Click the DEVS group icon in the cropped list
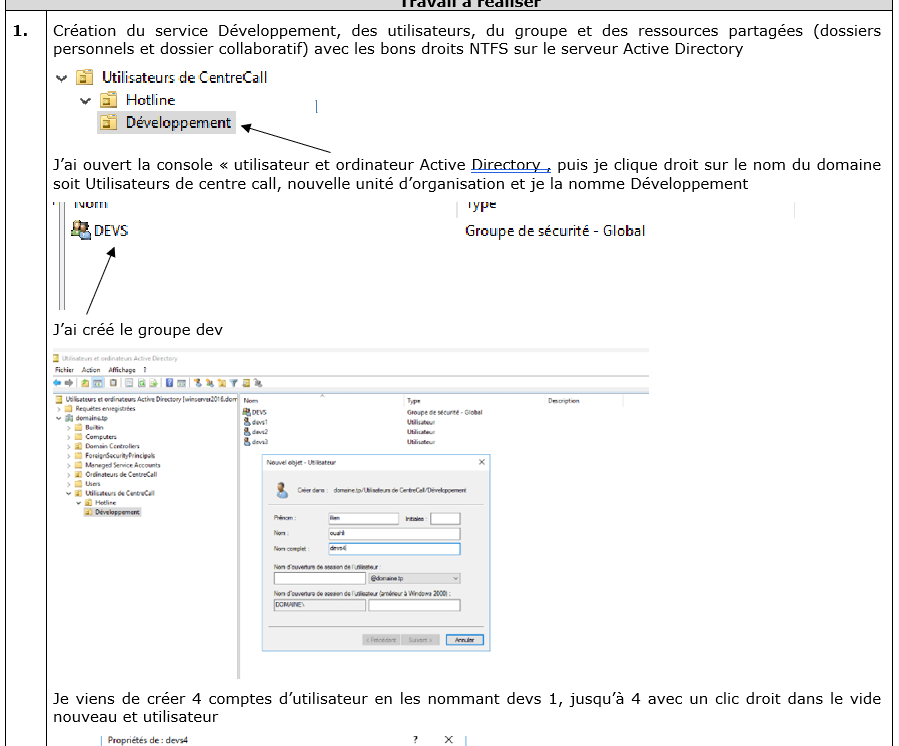 pos(81,231)
